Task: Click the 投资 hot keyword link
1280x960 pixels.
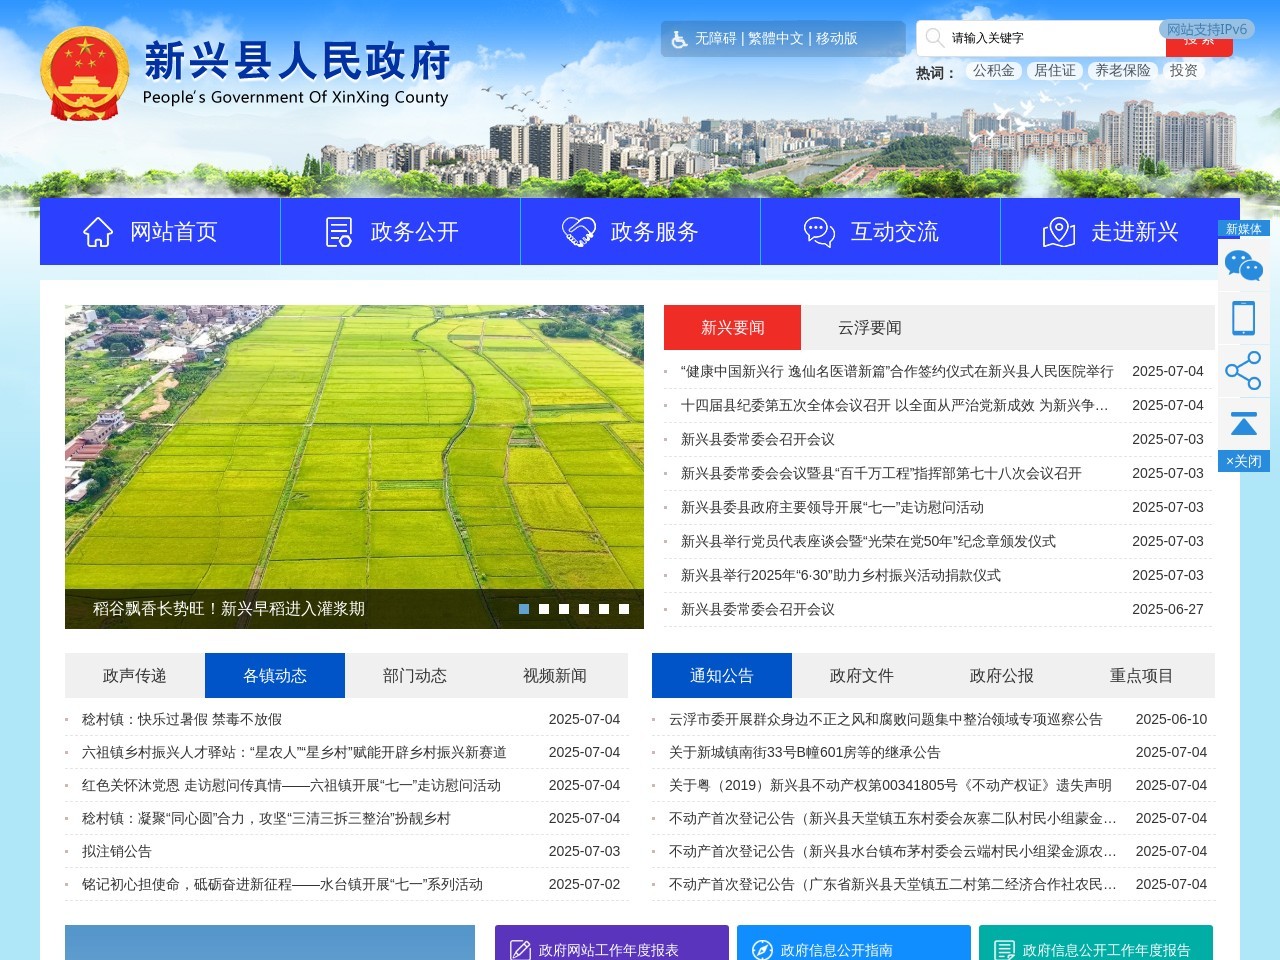Action: click(1183, 70)
